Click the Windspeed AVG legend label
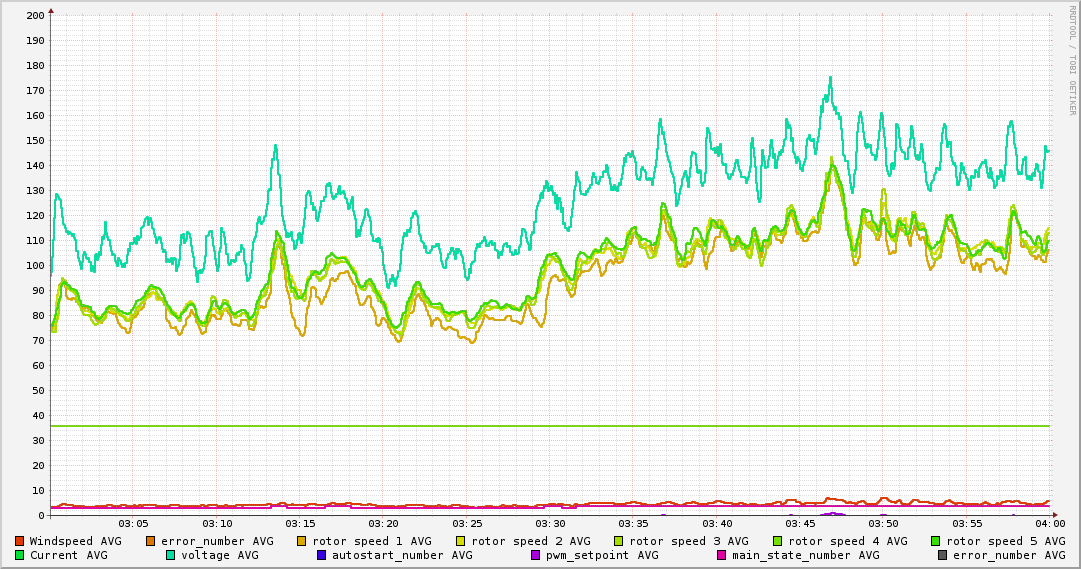This screenshot has height=569, width=1081. 75,541
